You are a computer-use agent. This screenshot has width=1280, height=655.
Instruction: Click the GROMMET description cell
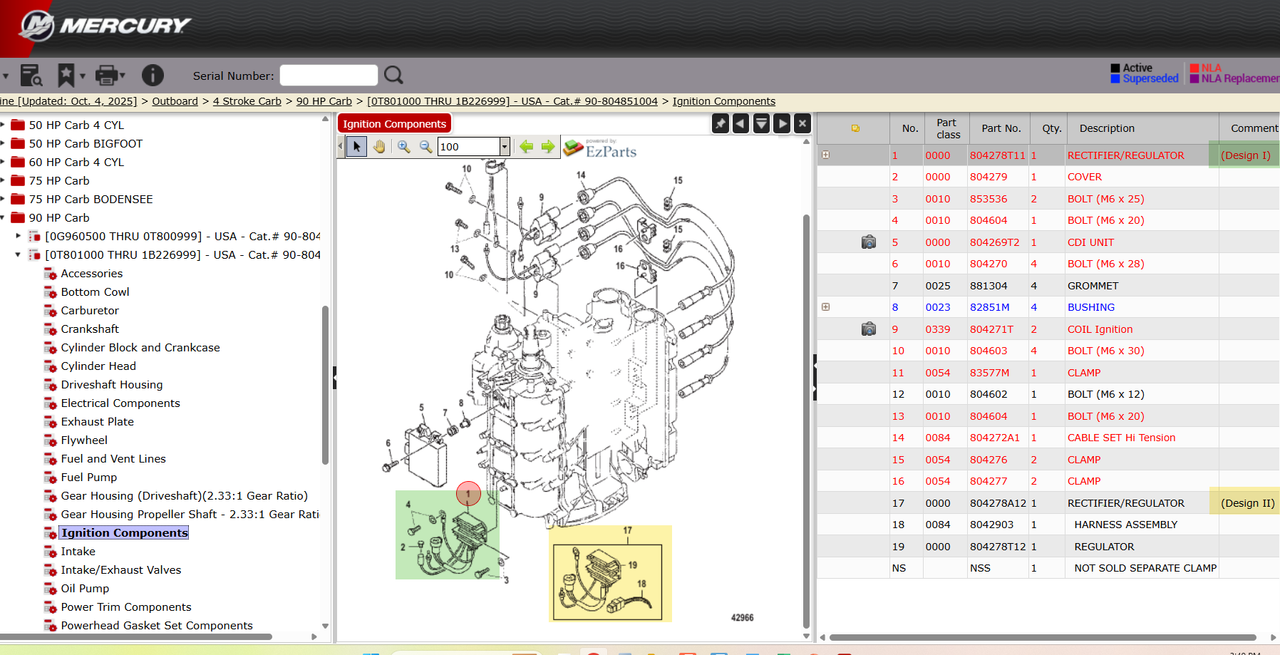pyautogui.click(x=1093, y=286)
